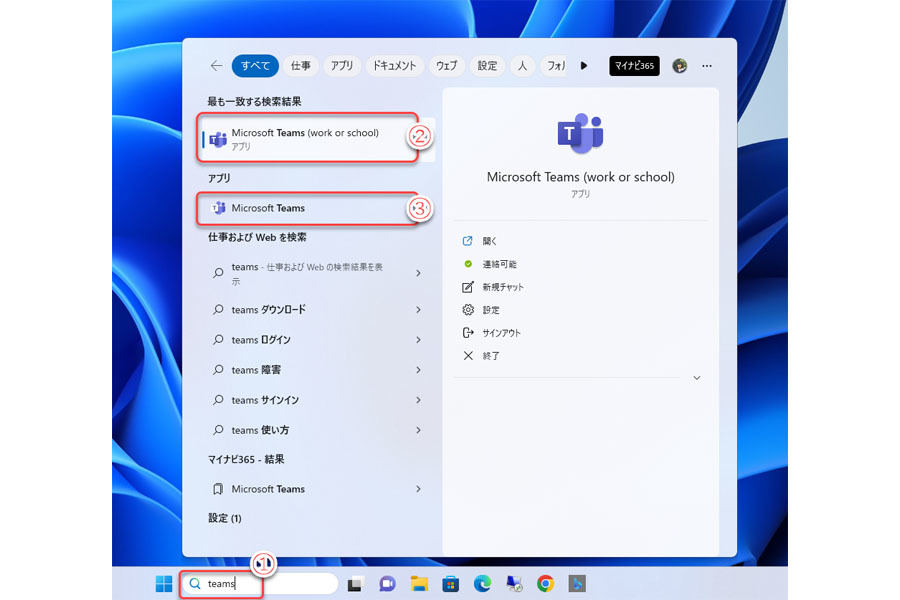
Task: Click the 連絡可能 status entry
Action: pos(499,264)
